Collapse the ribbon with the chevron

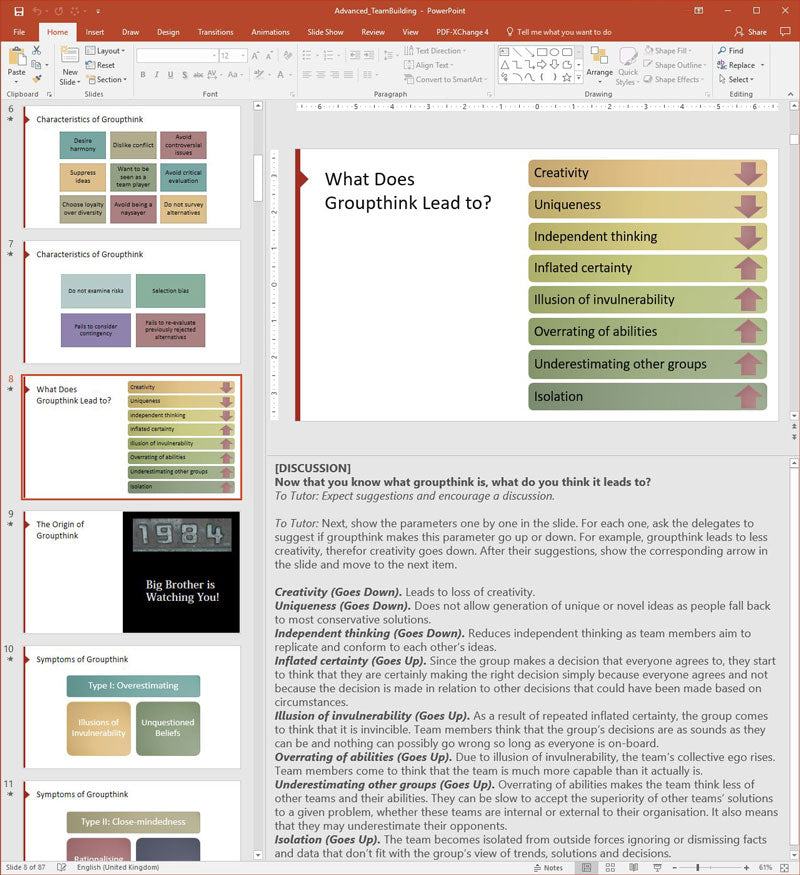[x=791, y=94]
